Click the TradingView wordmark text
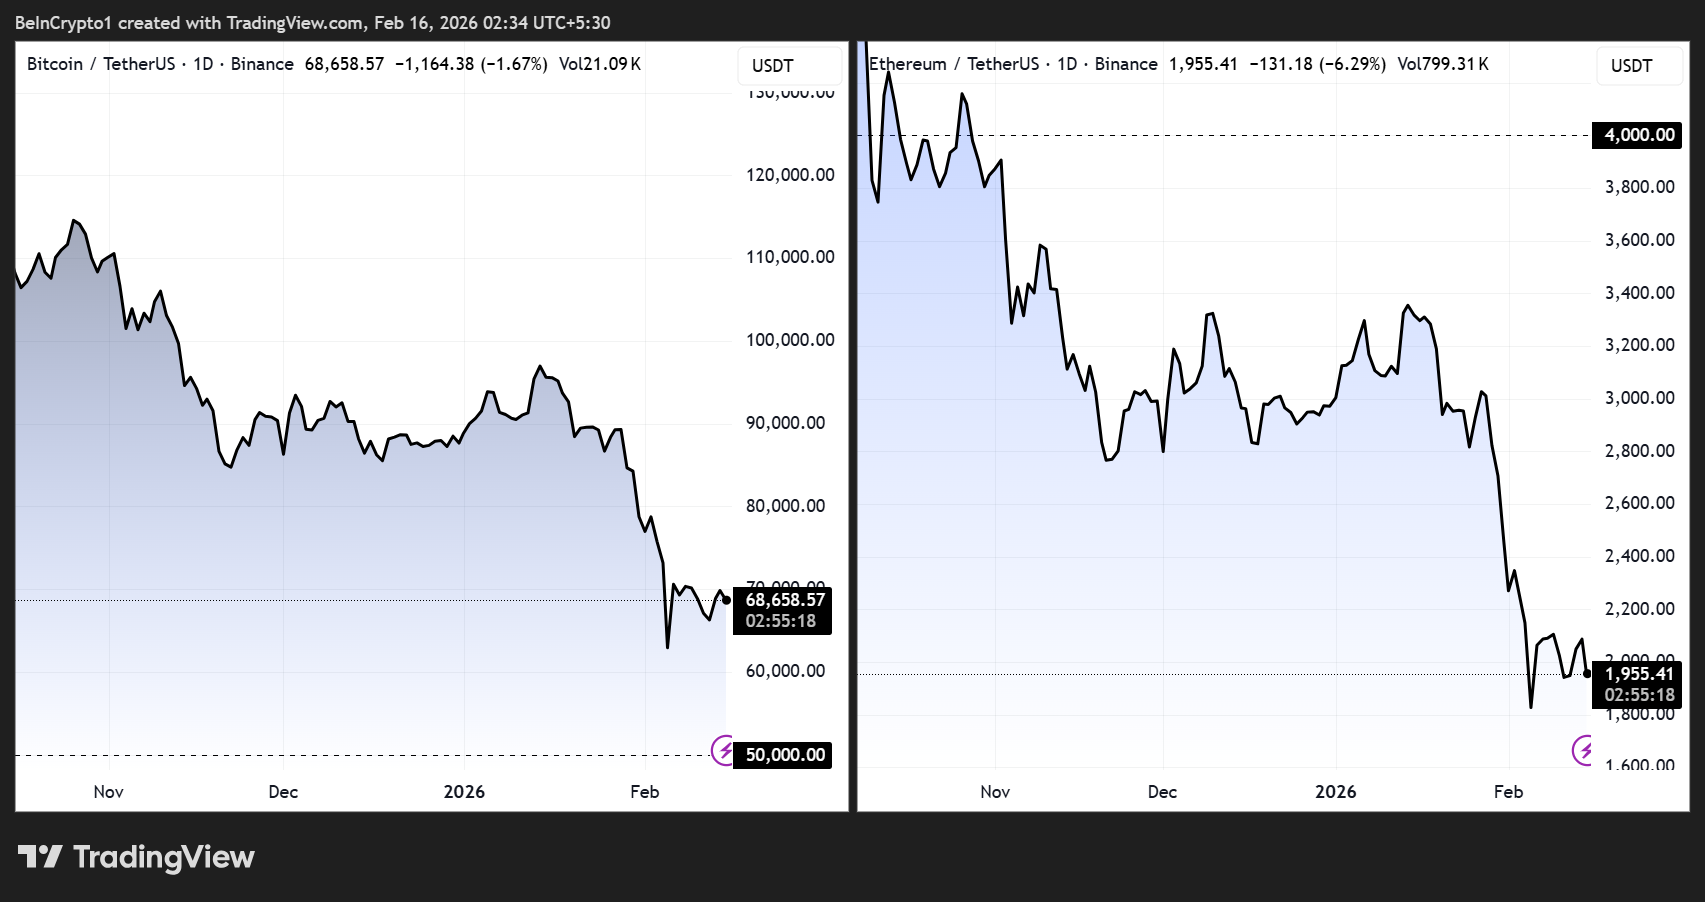1705x902 pixels. click(x=164, y=857)
